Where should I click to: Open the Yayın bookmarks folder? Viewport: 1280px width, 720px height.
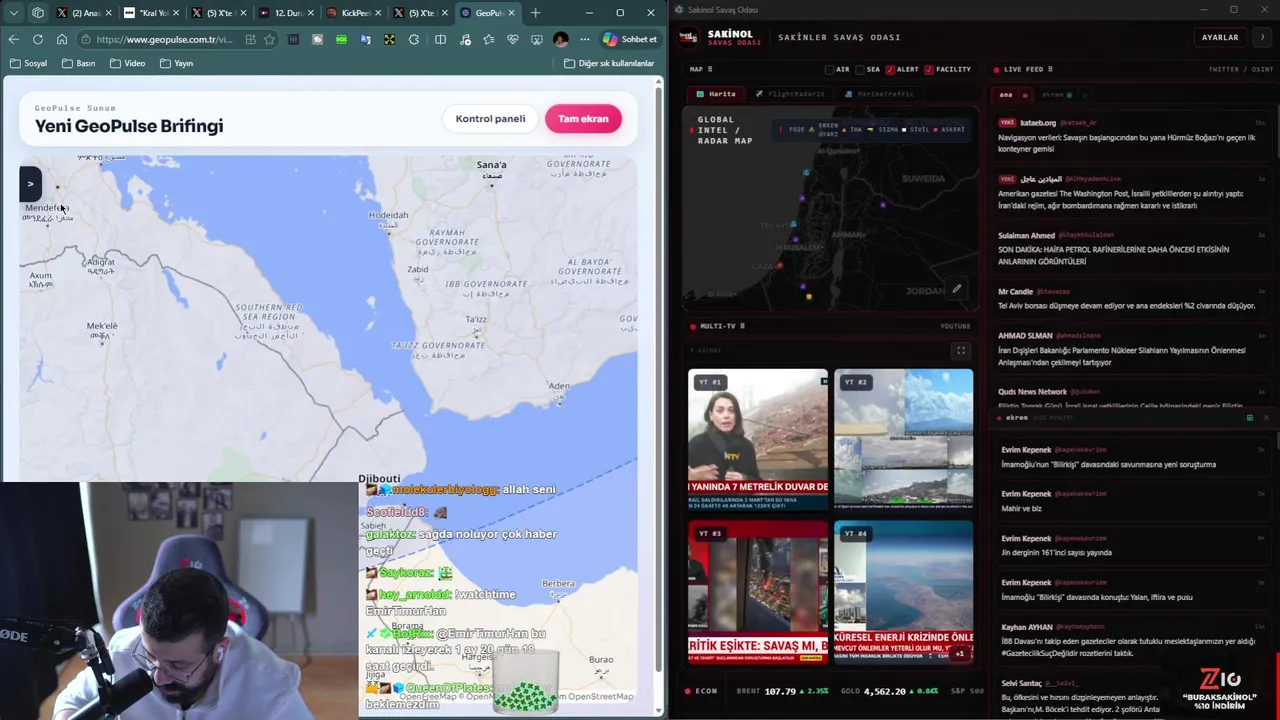pyautogui.click(x=175, y=63)
